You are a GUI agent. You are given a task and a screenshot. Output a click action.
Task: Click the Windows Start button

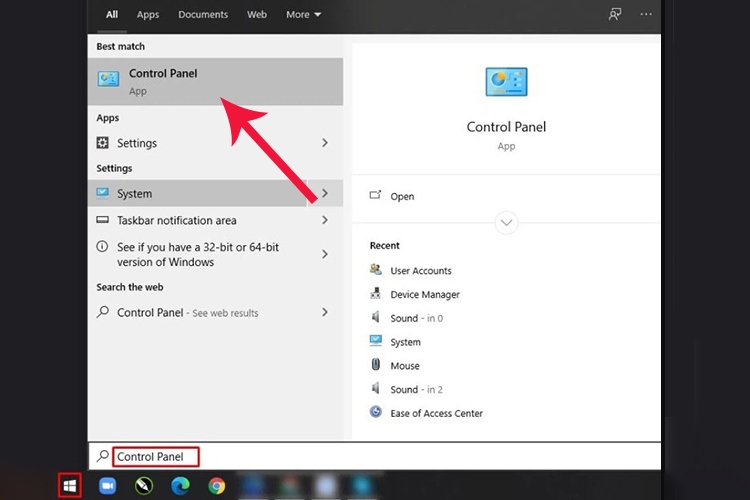[x=69, y=486]
